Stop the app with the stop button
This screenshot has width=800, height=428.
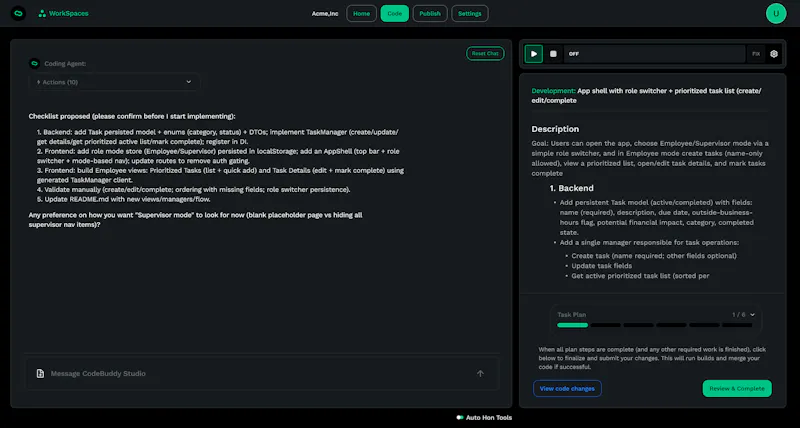553,54
